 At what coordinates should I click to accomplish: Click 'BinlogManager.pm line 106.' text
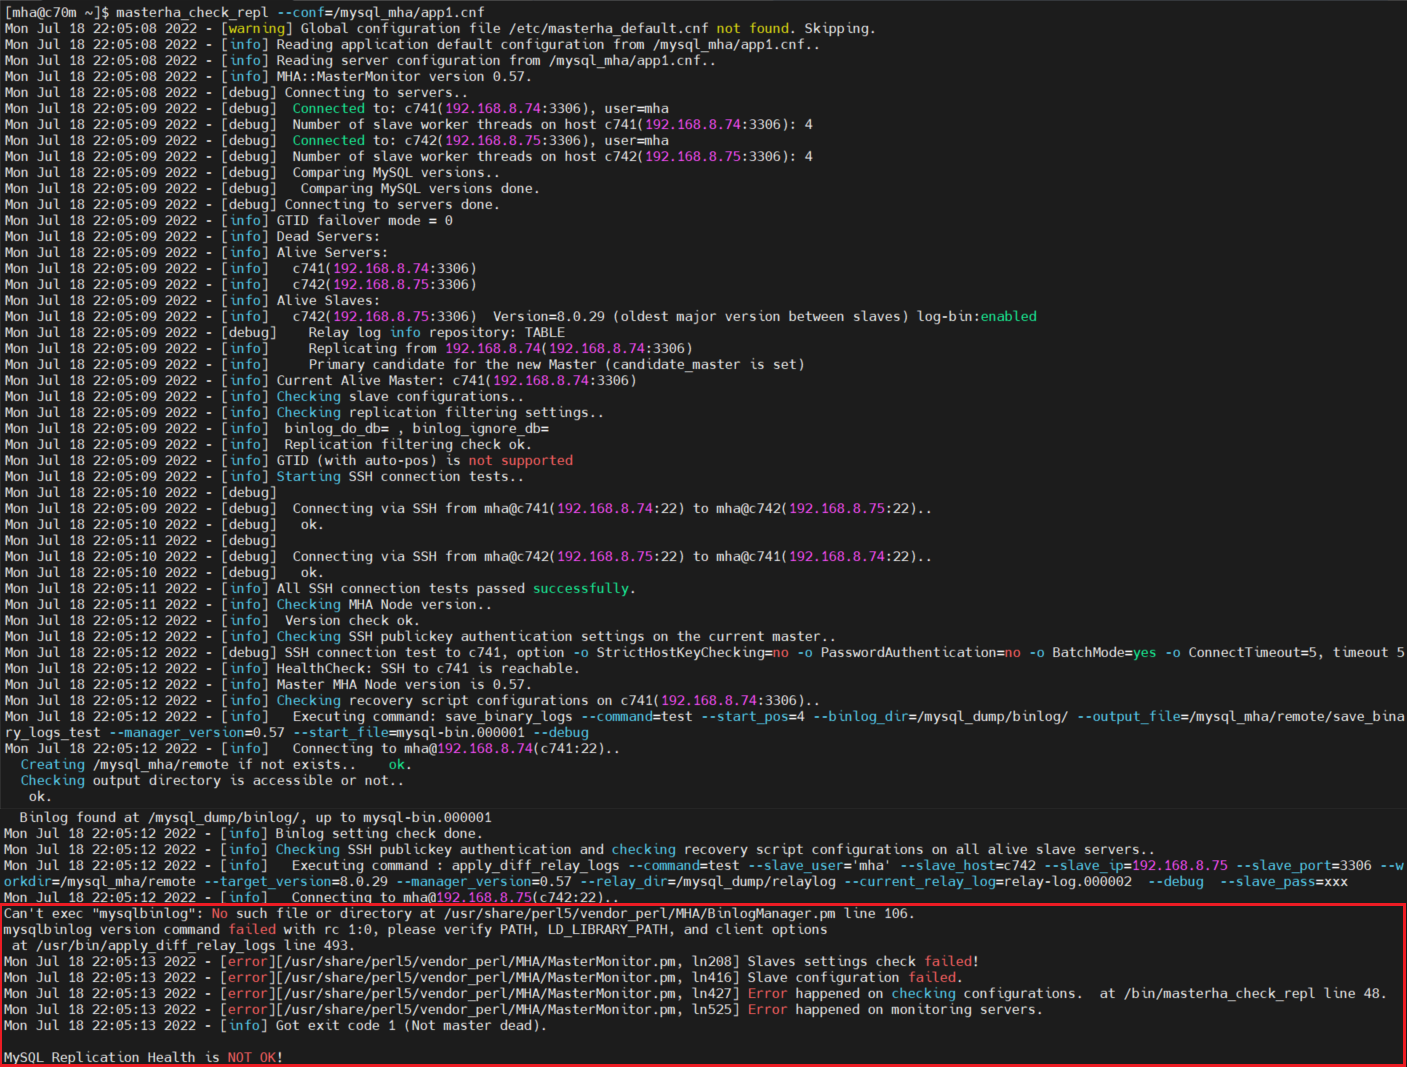pos(811,913)
